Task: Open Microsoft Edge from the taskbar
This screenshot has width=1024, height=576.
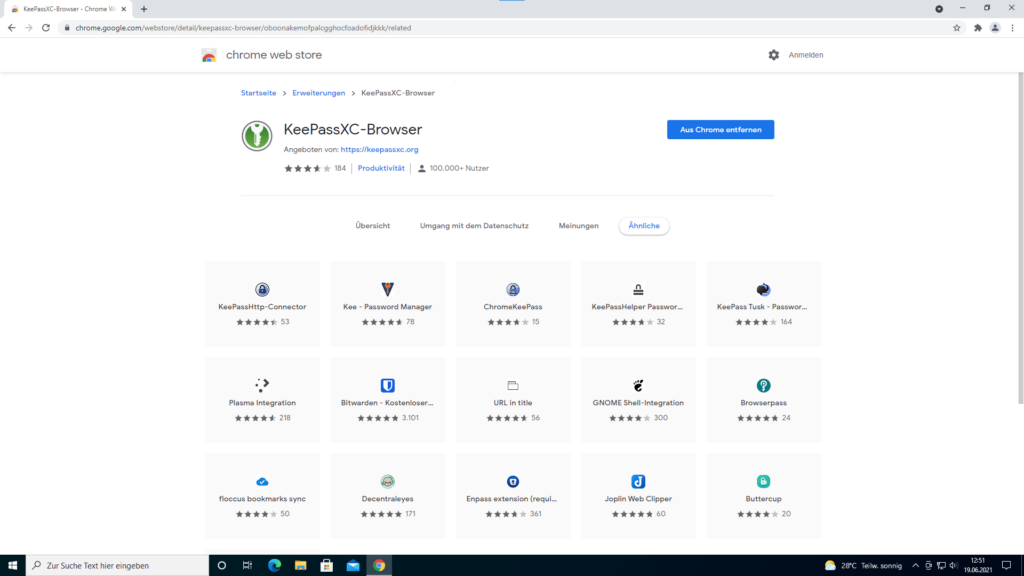Action: pyautogui.click(x=274, y=566)
